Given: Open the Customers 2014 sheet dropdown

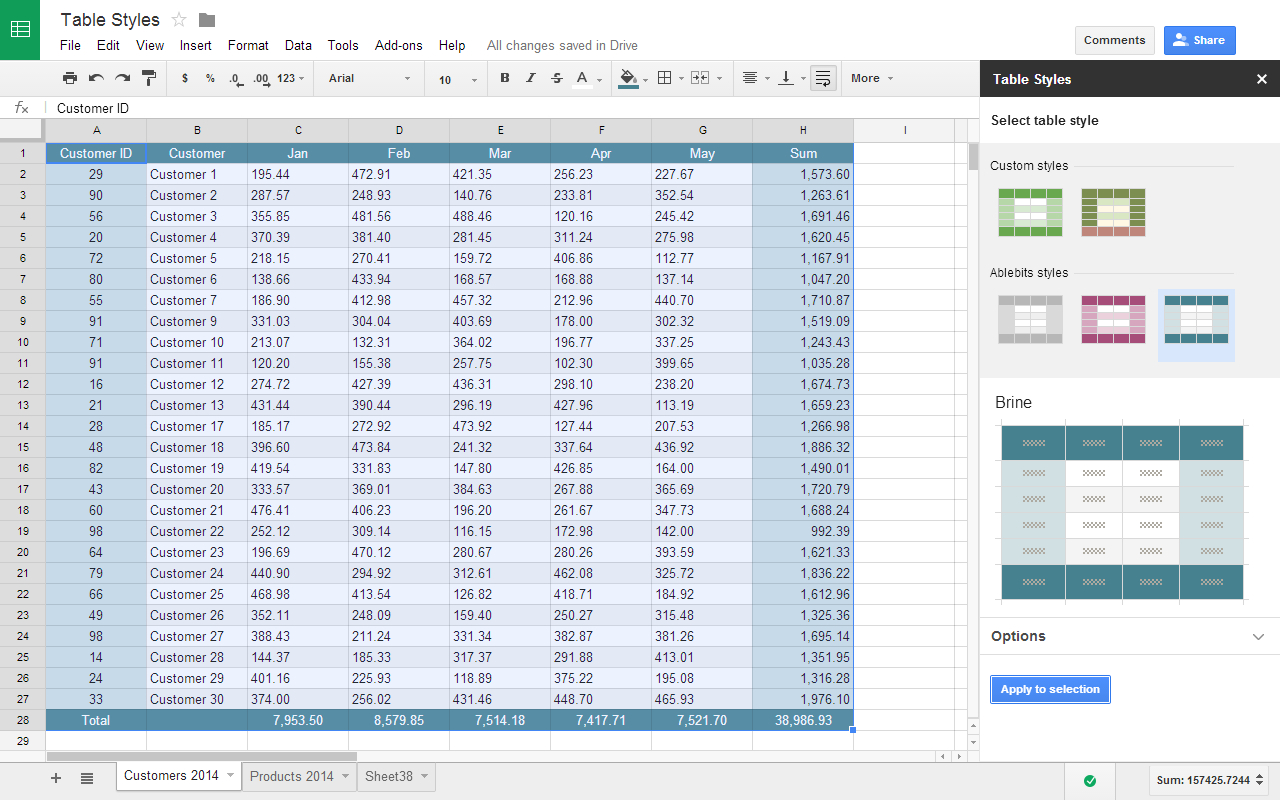Looking at the screenshot, I should point(227,775).
